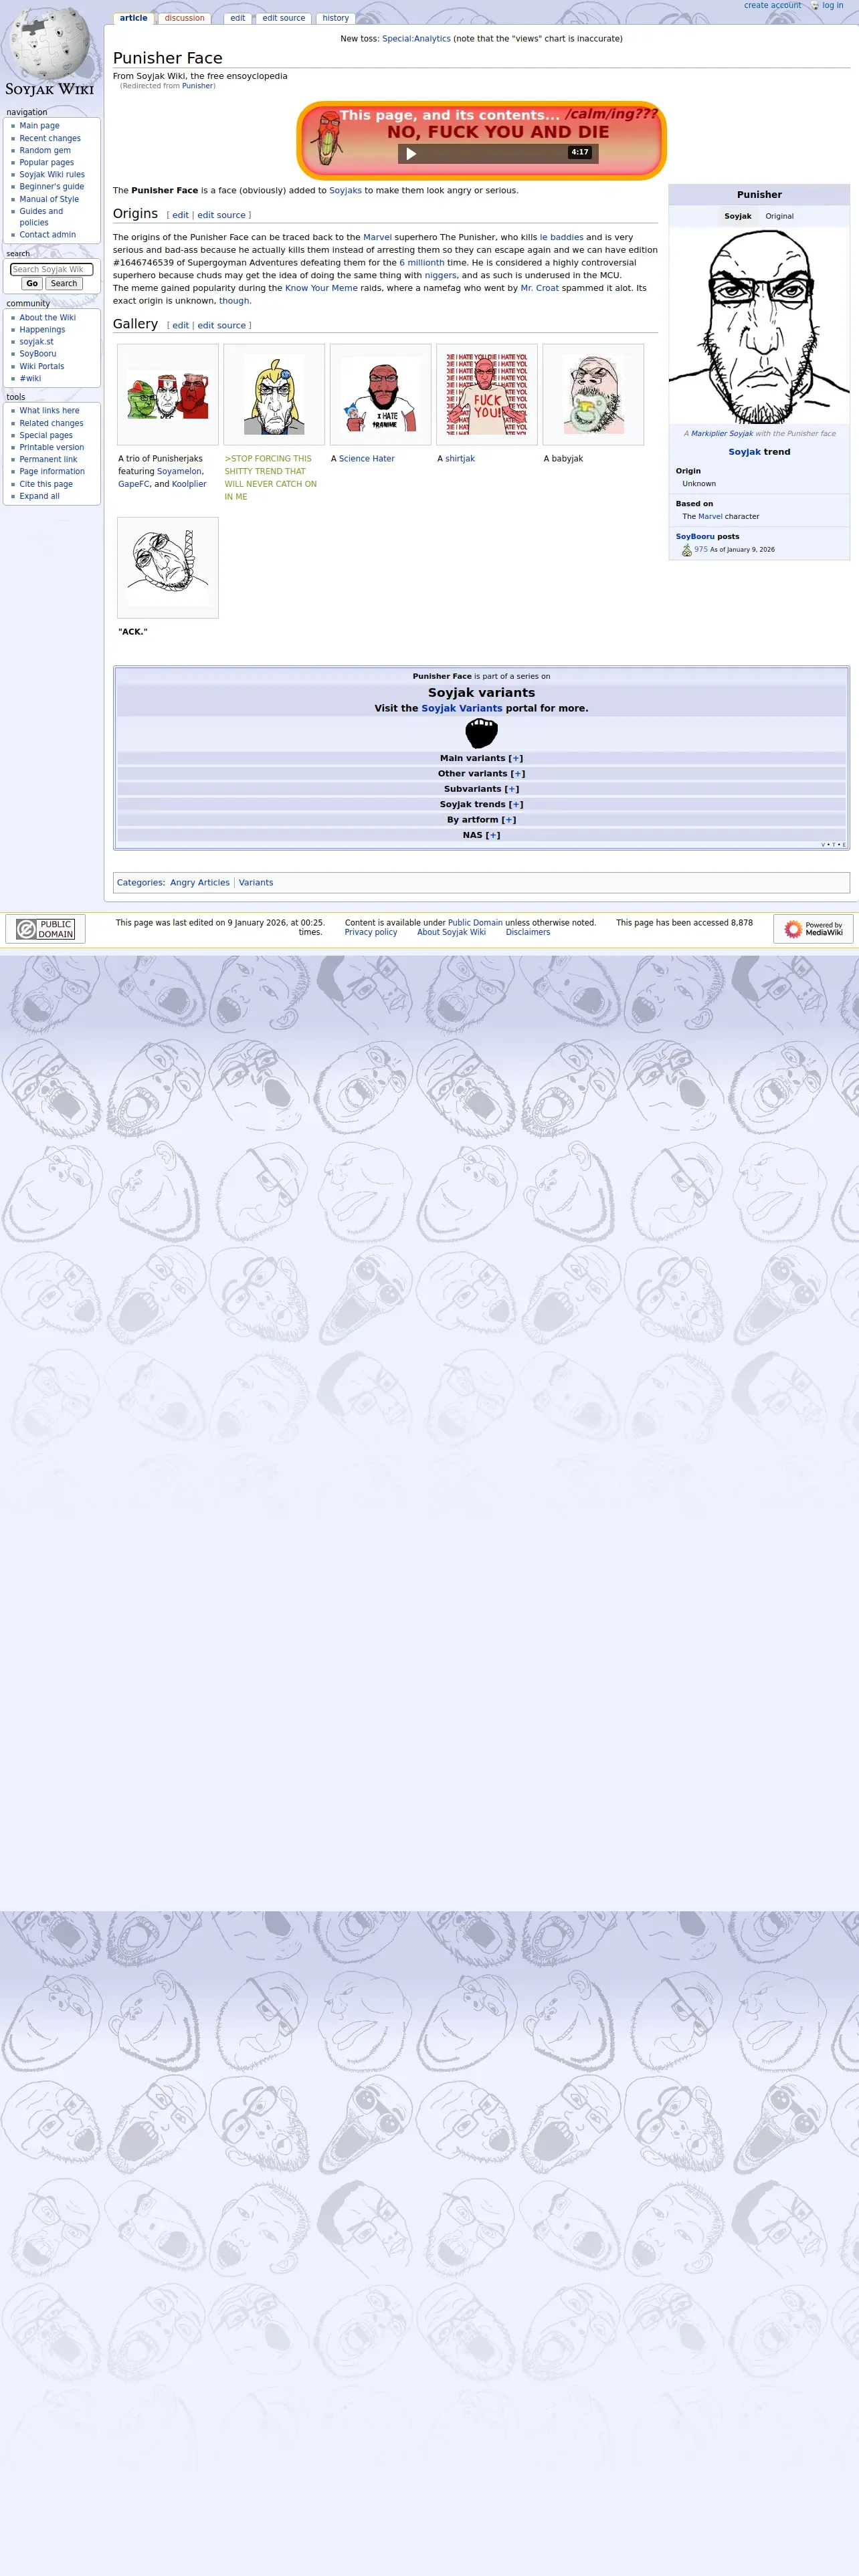Image resolution: width=859 pixels, height=2576 pixels.
Task: Open Recent changes link
Action: (50, 138)
